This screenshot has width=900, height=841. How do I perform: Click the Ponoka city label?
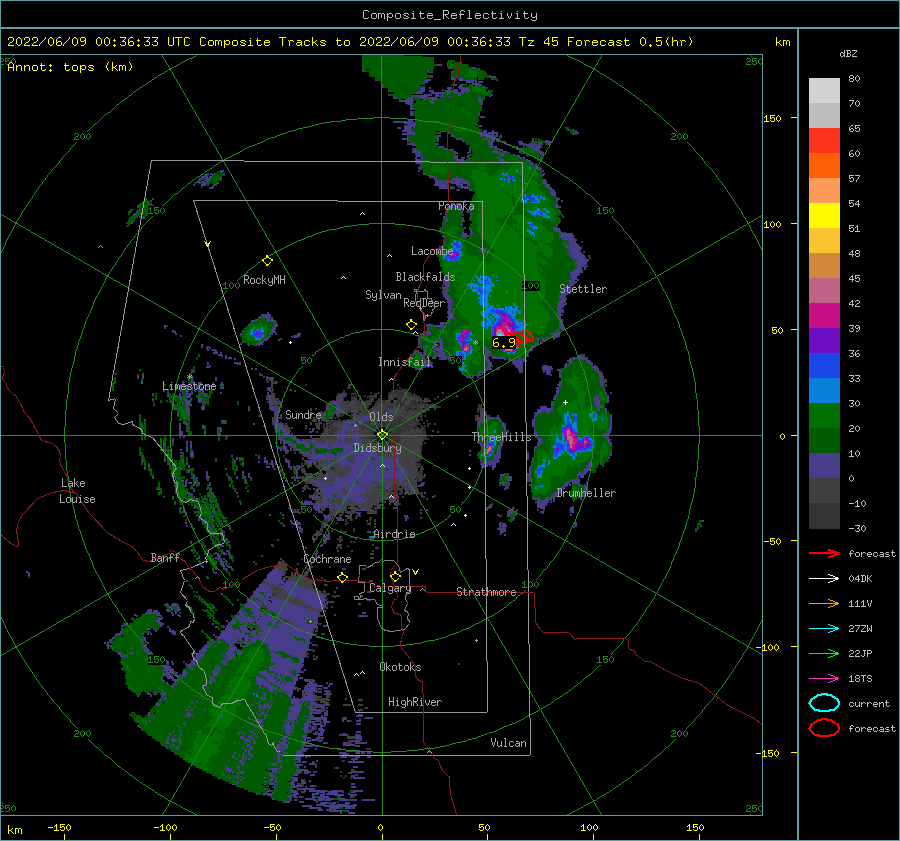click(456, 206)
